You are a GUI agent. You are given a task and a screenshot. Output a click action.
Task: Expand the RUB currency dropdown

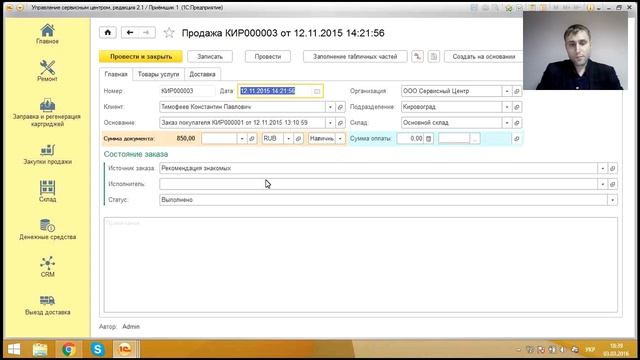click(288, 138)
